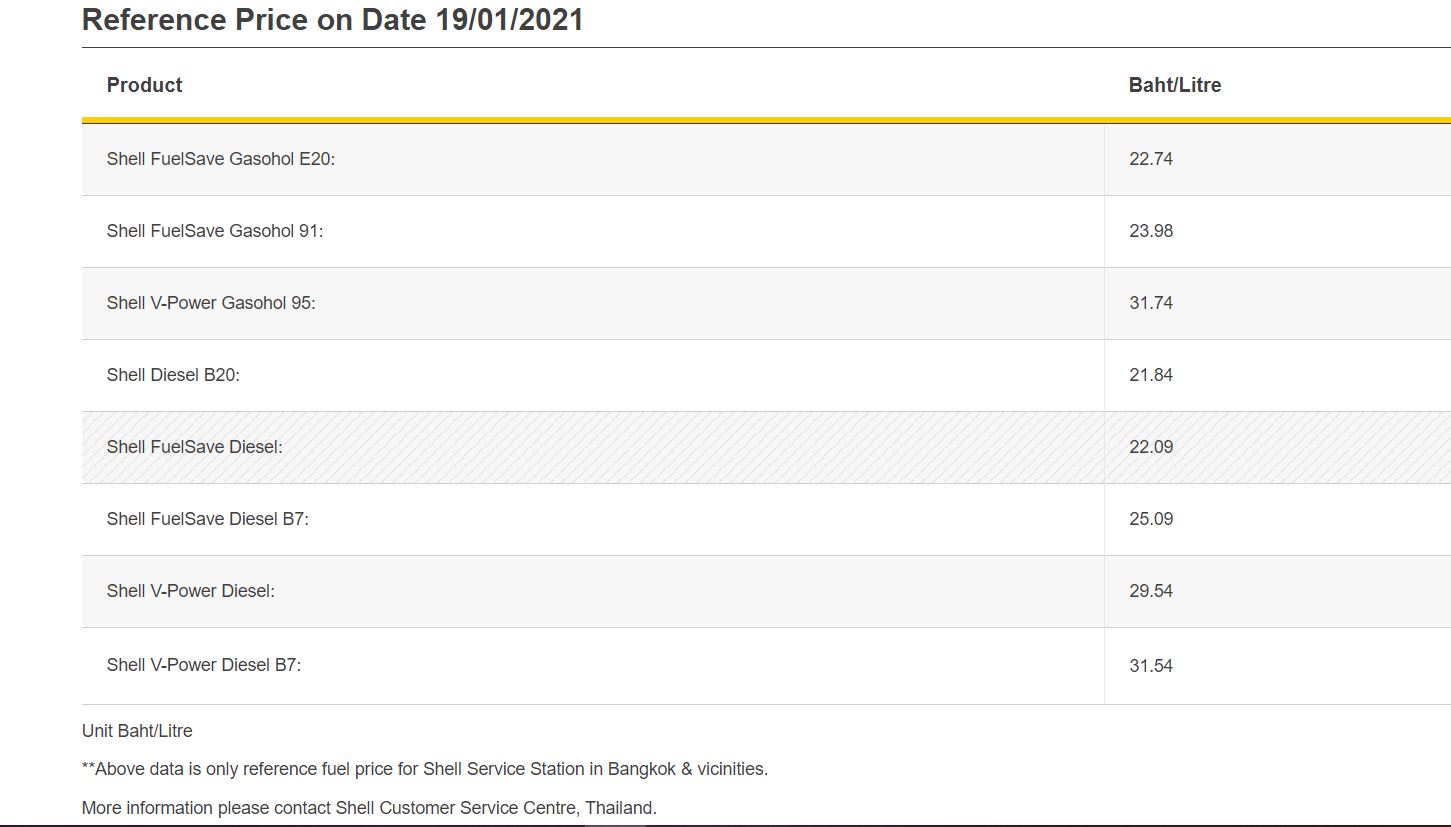Click the 25.09 price cell
Viewport: 1451px width, 827px height.
pyautogui.click(x=1151, y=519)
